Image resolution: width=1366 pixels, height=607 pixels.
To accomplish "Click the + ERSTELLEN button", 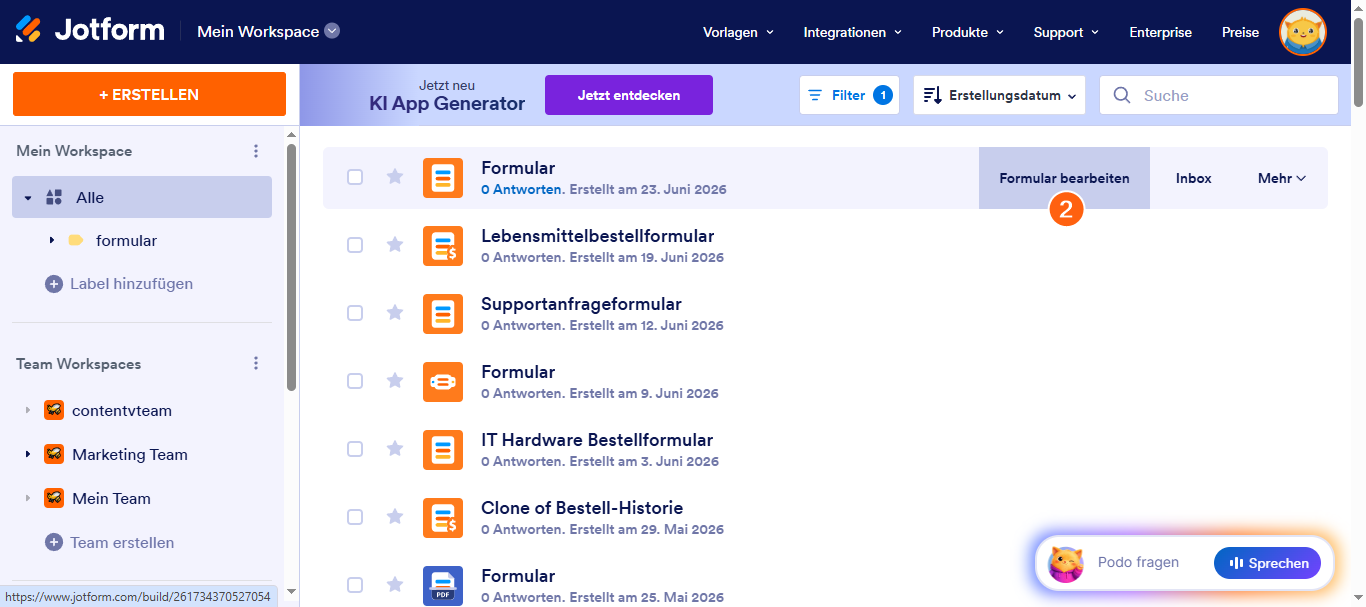I will [149, 94].
